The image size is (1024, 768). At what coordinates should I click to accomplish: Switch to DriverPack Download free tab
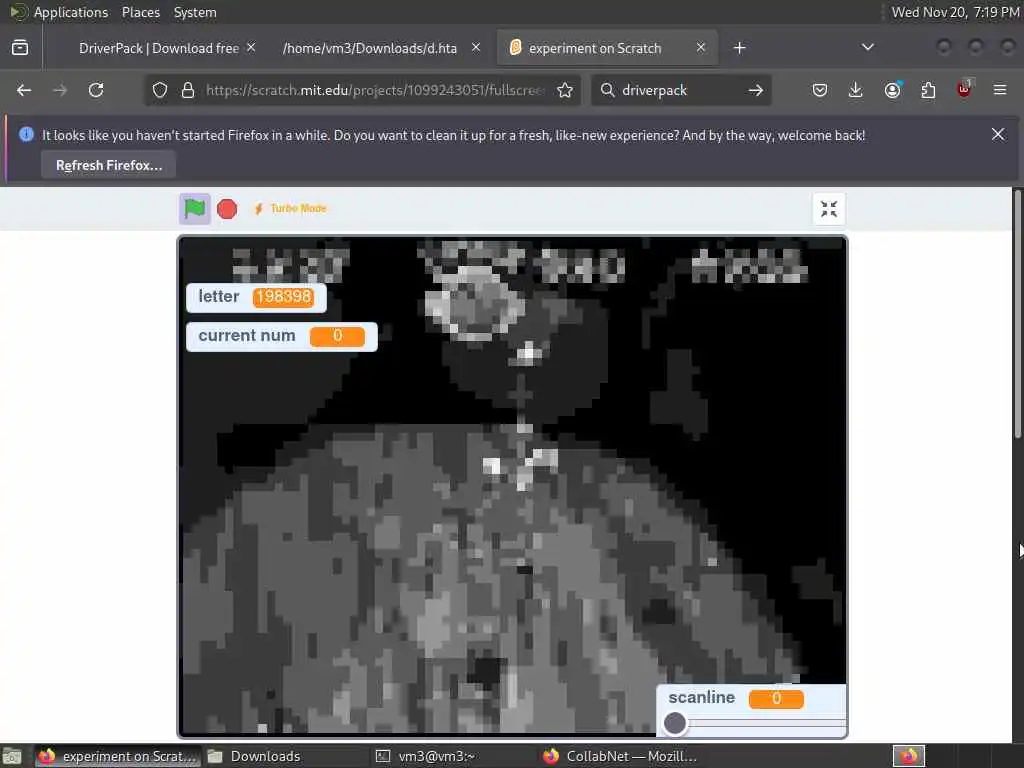click(x=159, y=48)
